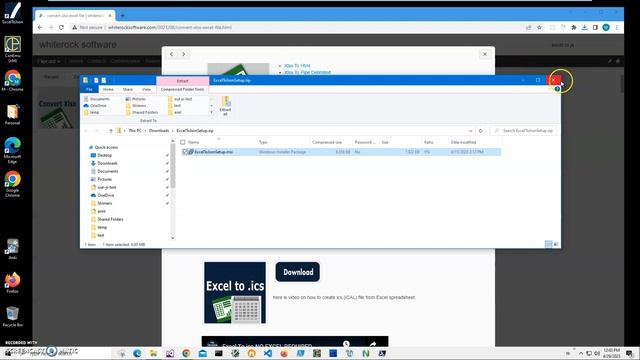This screenshot has width=640, height=360.
Task: Click Downloads in the address breadcrumb
Action: (x=159, y=131)
